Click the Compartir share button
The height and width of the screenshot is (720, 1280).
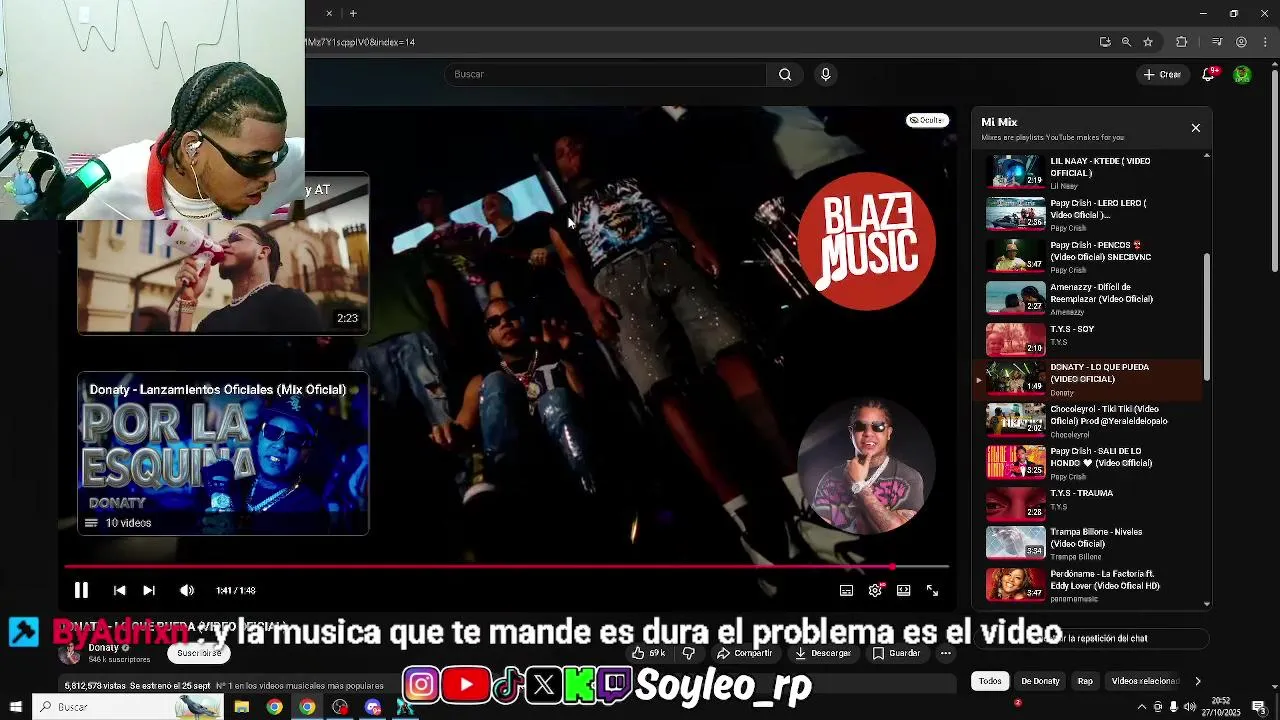tap(744, 653)
